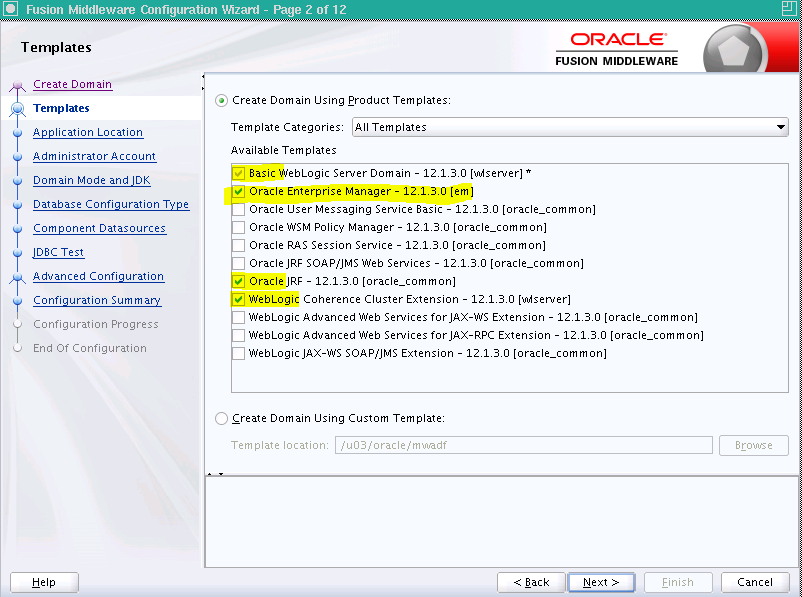The image size is (802, 597).
Task: Uncheck WebLogic Coherence Cluster Extension
Action: pos(238,299)
